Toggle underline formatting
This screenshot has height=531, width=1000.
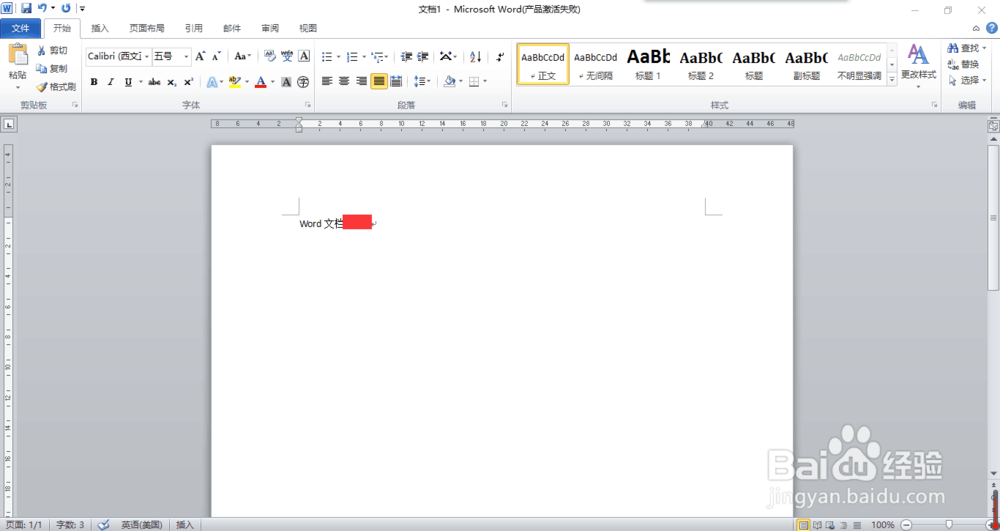click(128, 82)
